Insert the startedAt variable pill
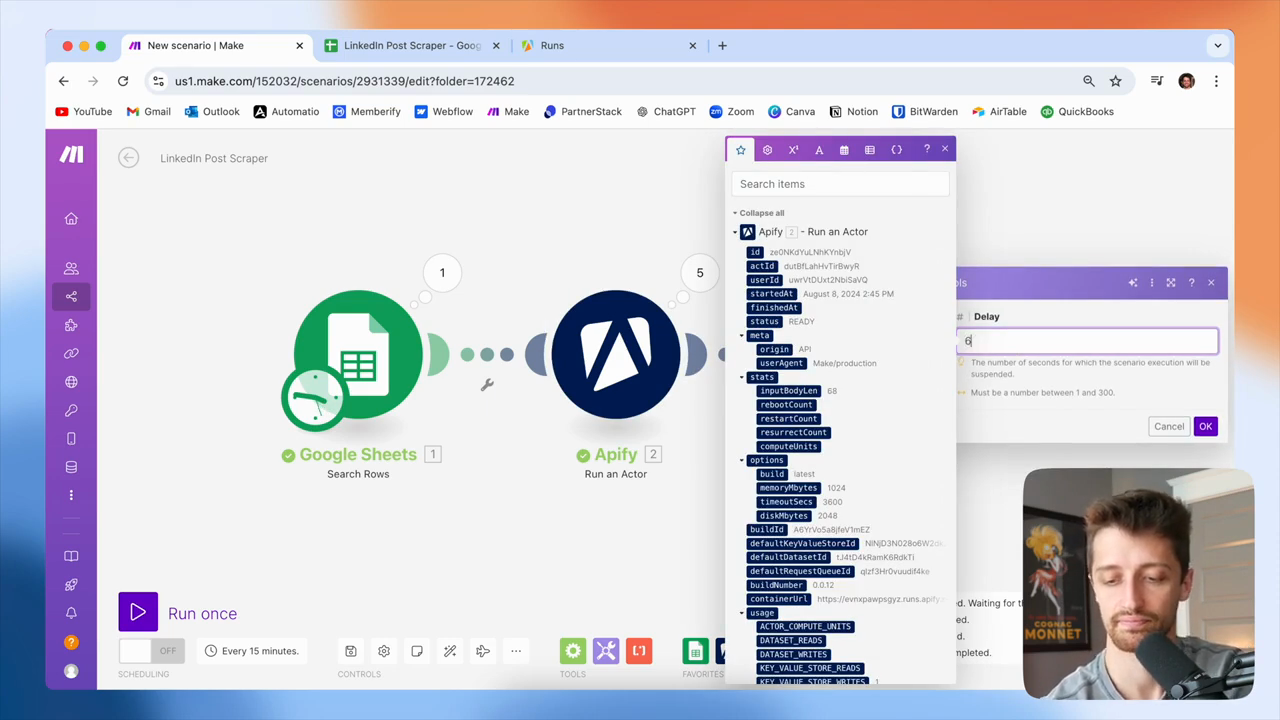1280x720 pixels. [772, 294]
